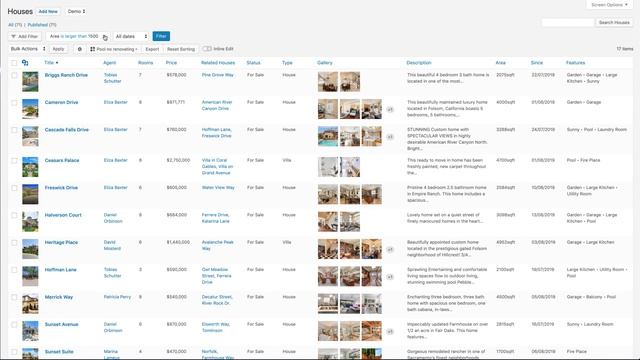Click the +1 more images badge for Heritage Place
640x360 pixels.
[390, 249]
